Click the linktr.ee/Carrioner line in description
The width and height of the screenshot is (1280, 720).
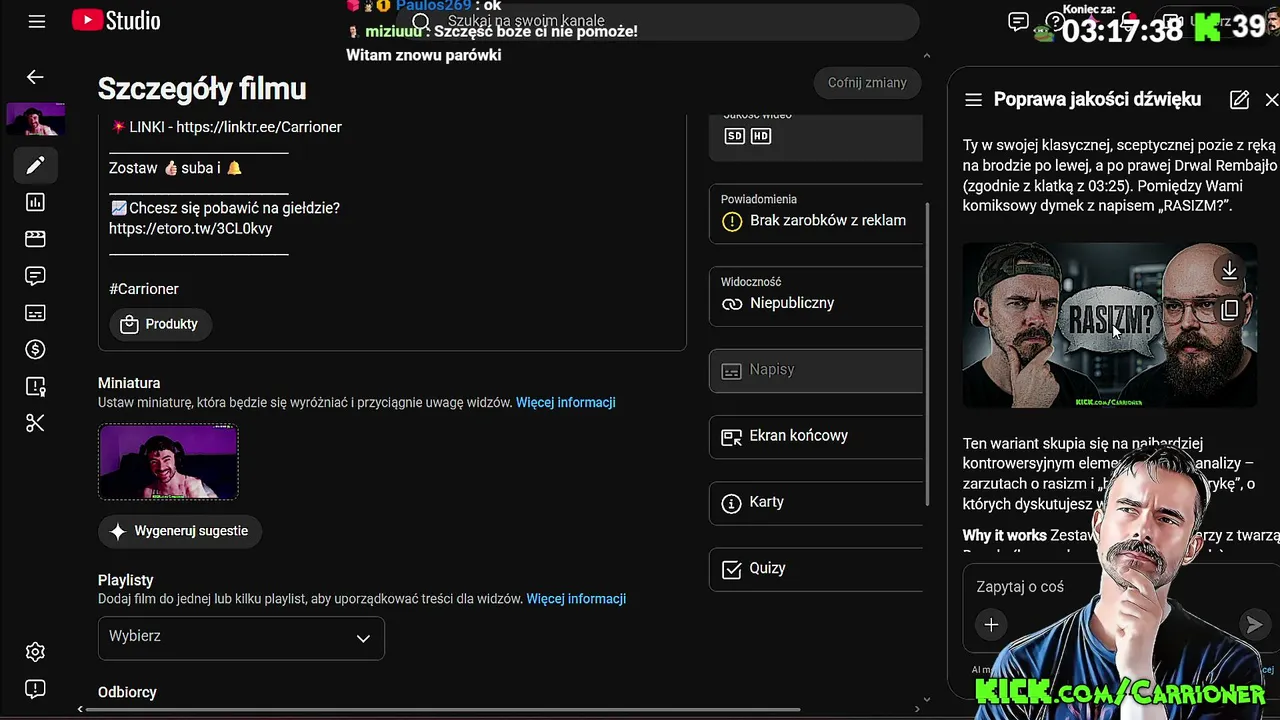click(x=226, y=127)
